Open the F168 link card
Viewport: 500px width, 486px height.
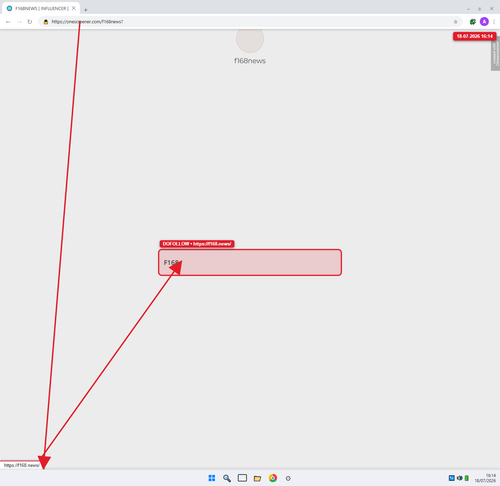[x=250, y=262]
